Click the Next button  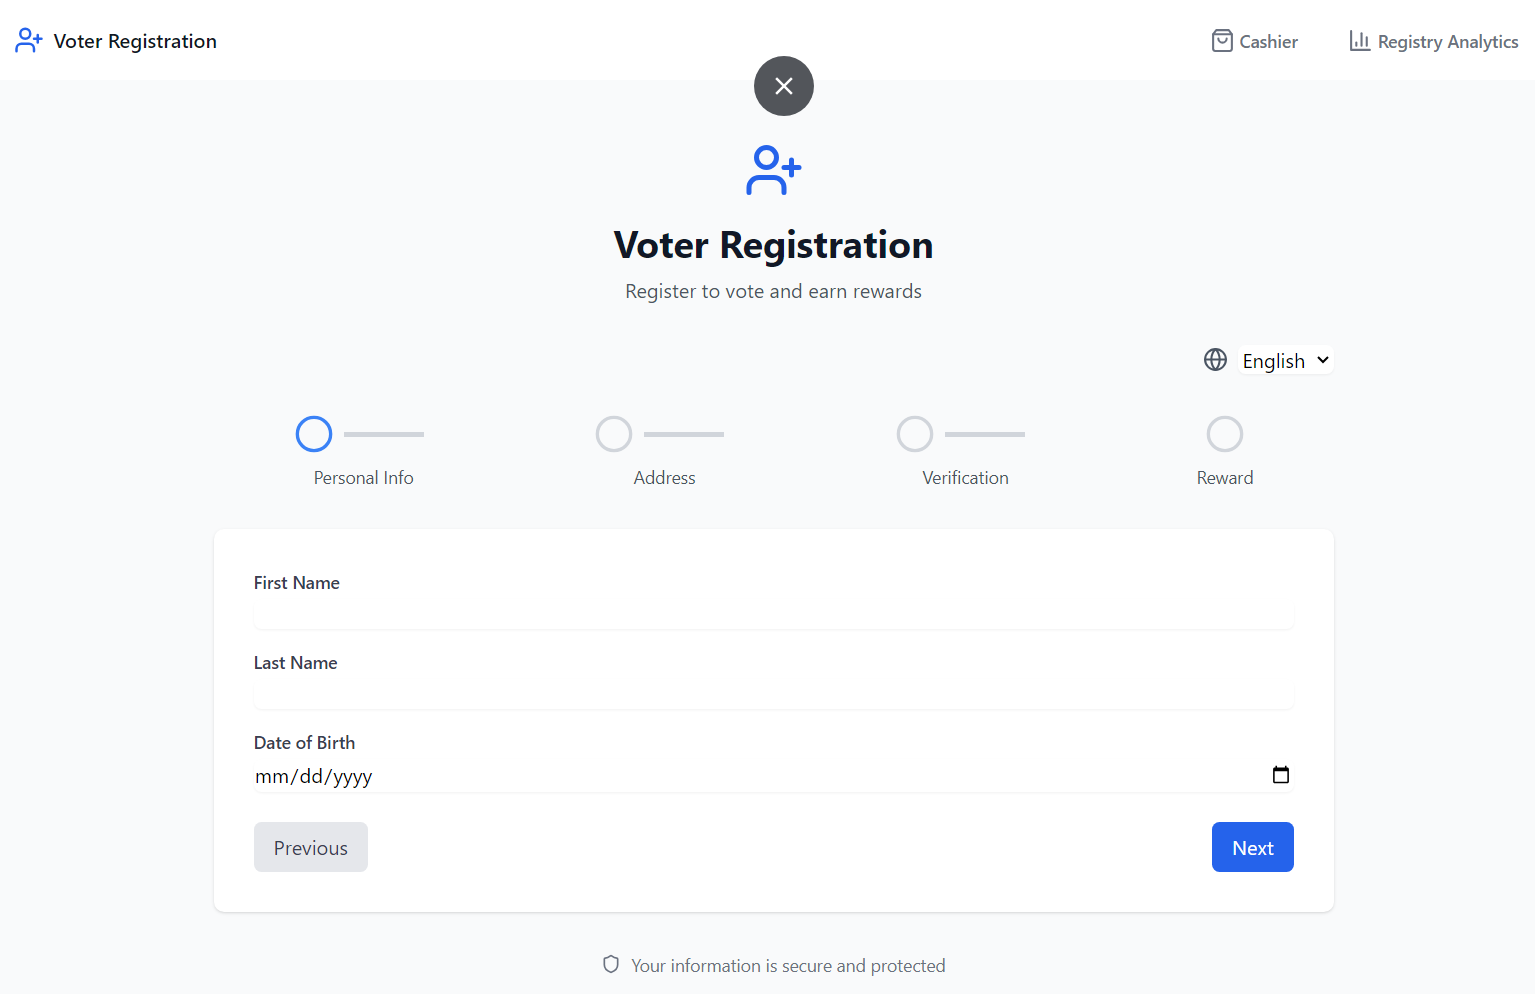point(1252,847)
